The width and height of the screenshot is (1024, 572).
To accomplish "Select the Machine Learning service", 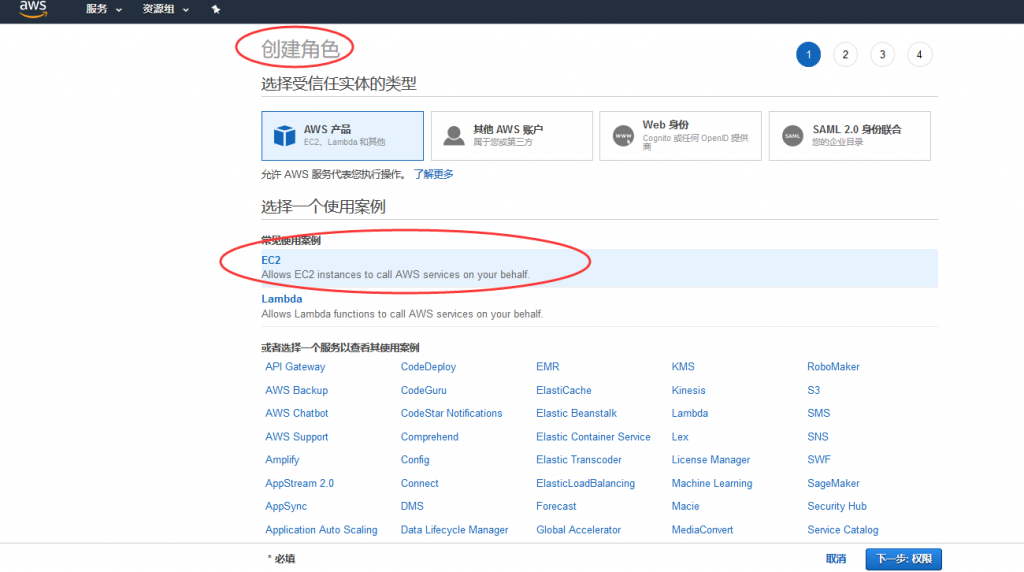I will (x=712, y=483).
